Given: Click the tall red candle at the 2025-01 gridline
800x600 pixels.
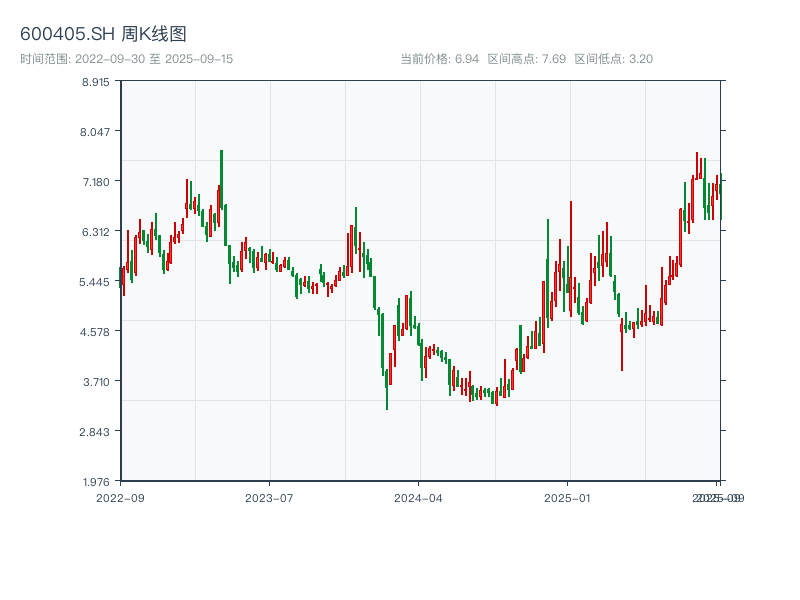Looking at the screenshot, I should [x=571, y=259].
